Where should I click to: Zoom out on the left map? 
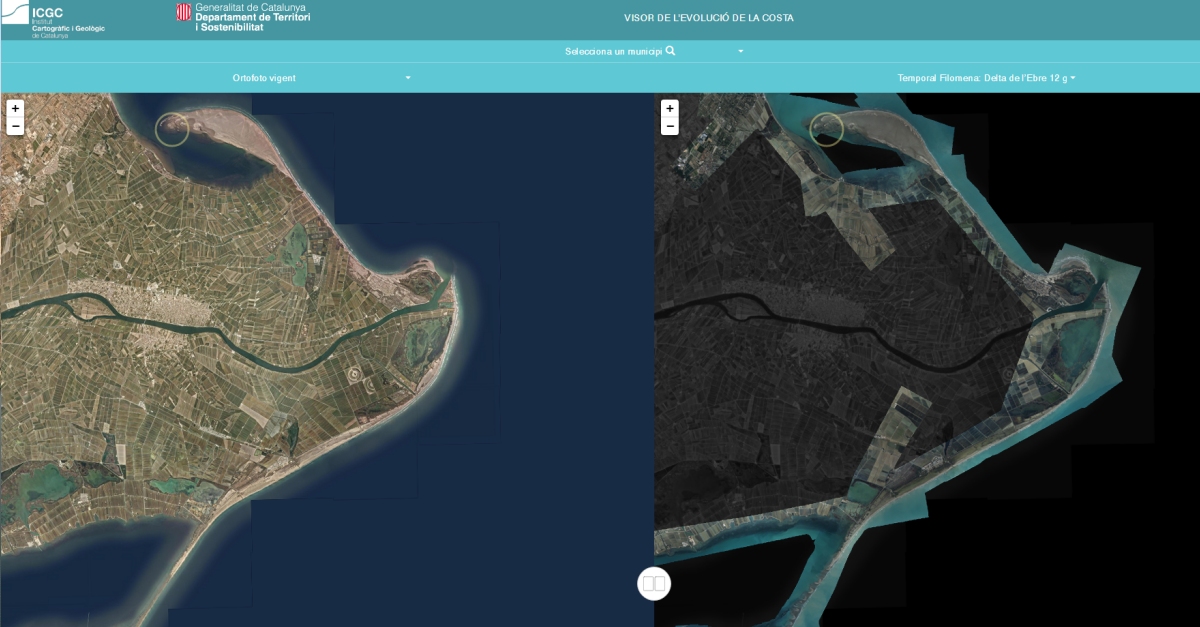click(x=15, y=125)
